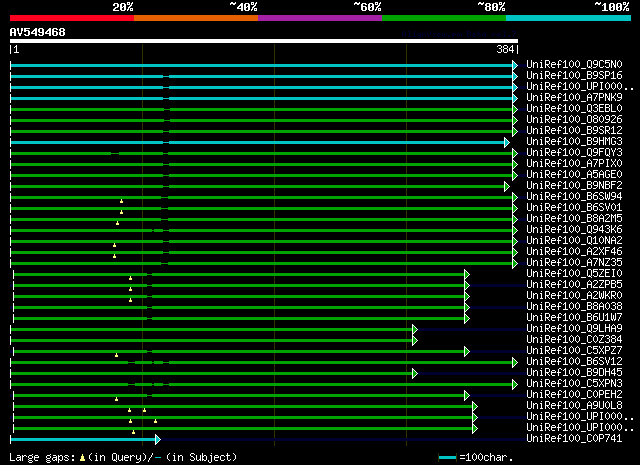Click the arrowhead ending the B9NBF2 alignment
Screen dimensions: 640x465
click(507, 187)
